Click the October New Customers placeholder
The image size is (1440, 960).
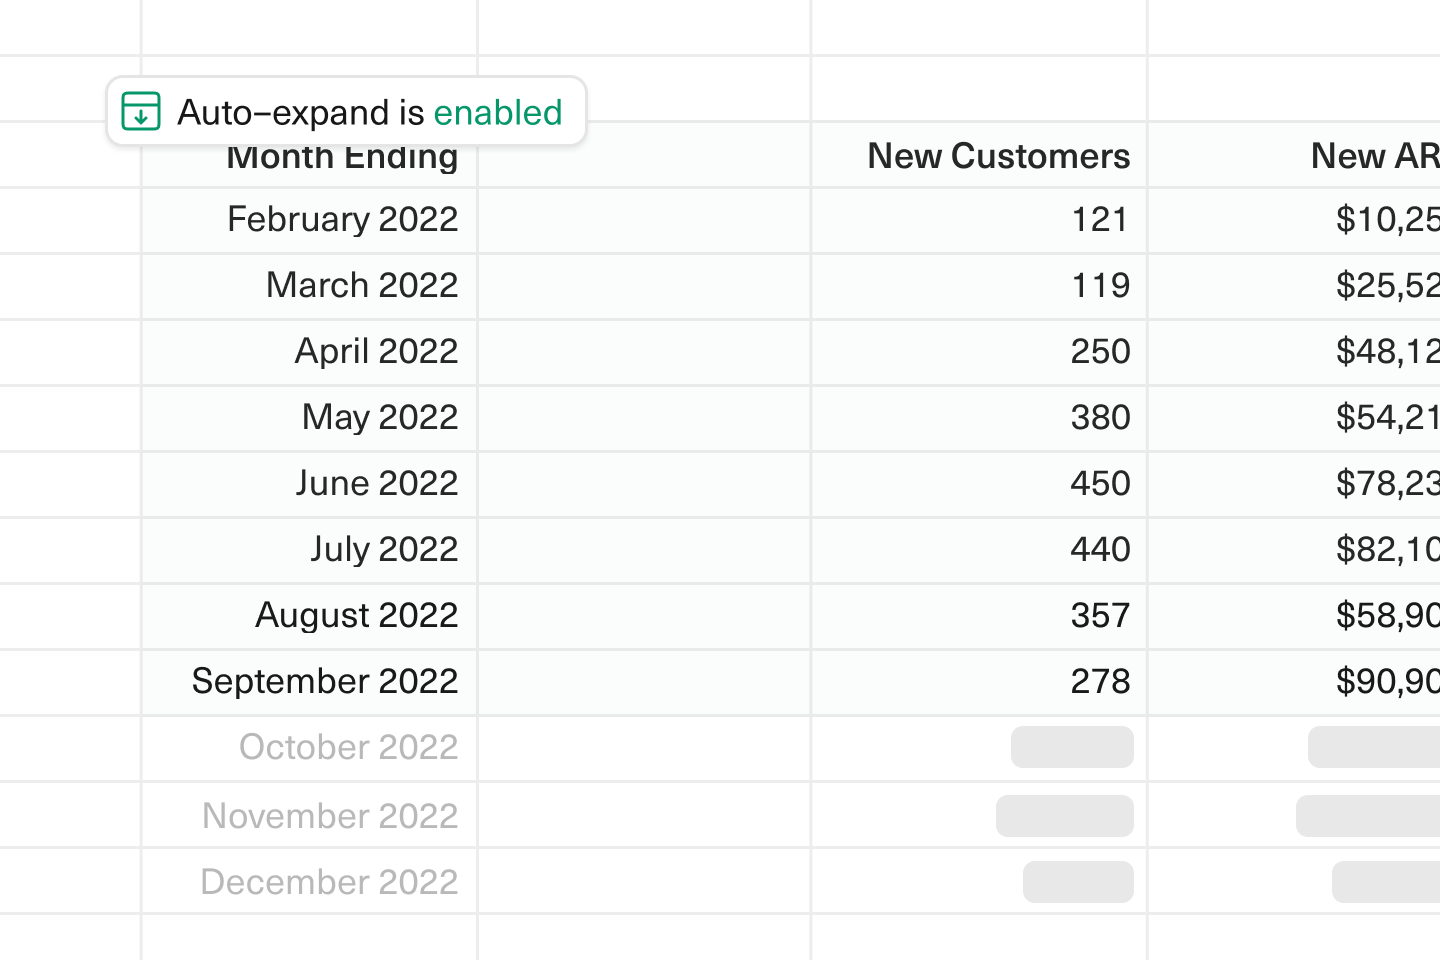pyautogui.click(x=1072, y=747)
